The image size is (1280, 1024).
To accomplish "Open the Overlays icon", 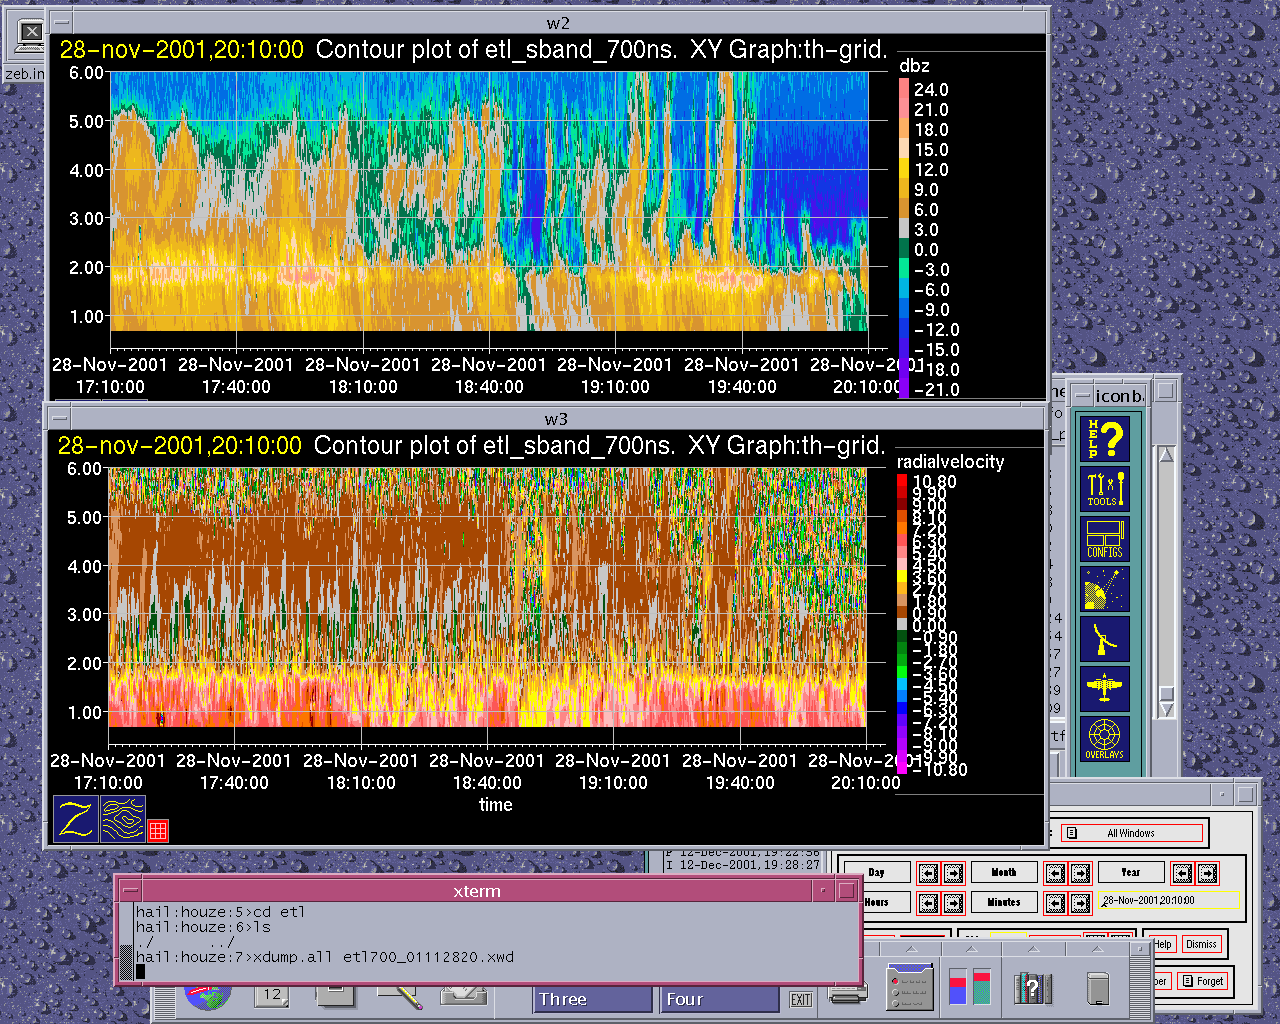I will point(1105,739).
